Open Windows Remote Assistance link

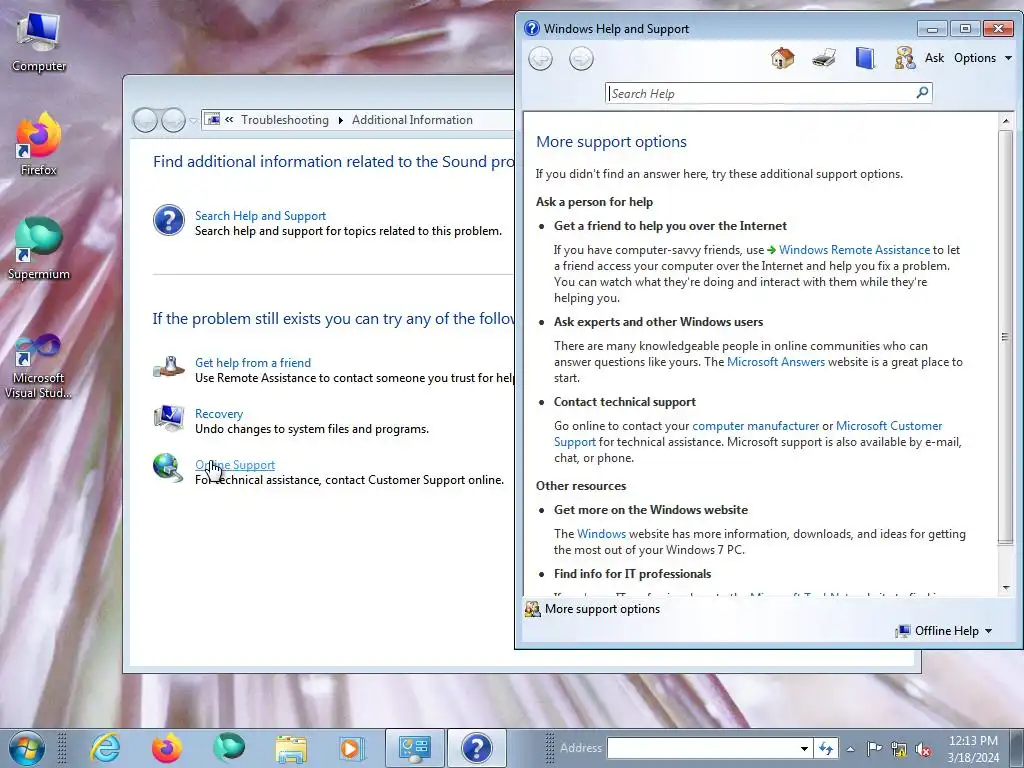(x=854, y=250)
